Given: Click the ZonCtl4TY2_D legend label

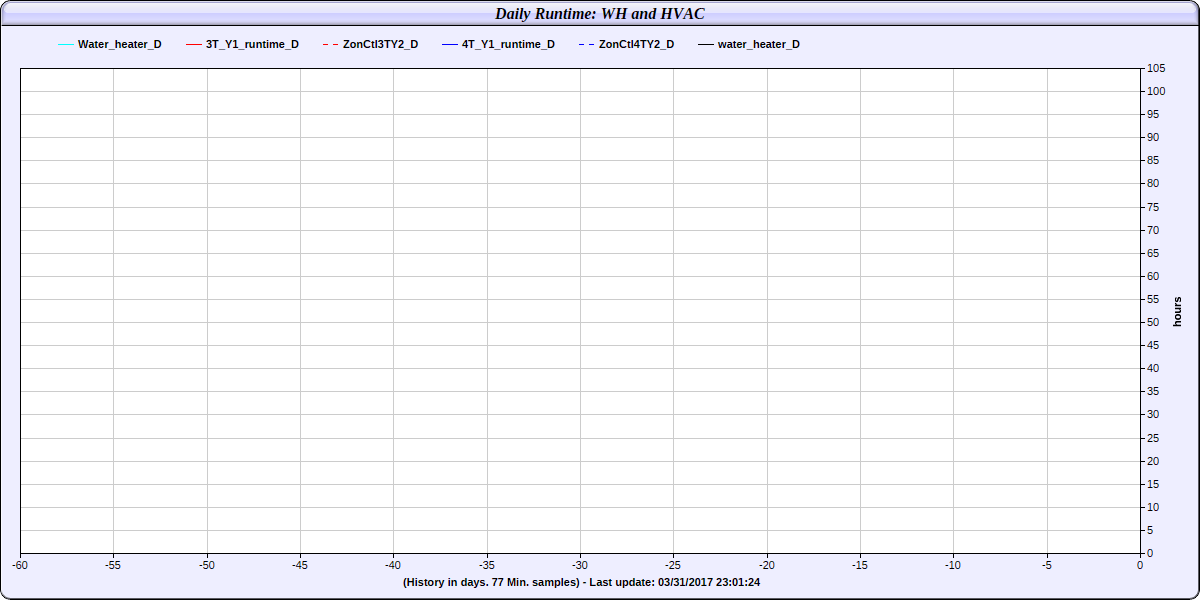Looking at the screenshot, I should pos(636,45).
